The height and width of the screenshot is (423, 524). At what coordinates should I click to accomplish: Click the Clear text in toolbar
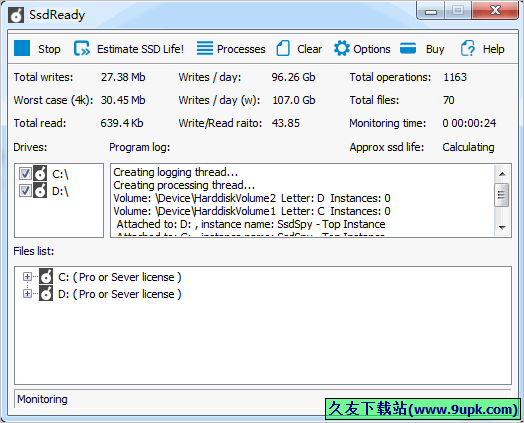pyautogui.click(x=309, y=49)
